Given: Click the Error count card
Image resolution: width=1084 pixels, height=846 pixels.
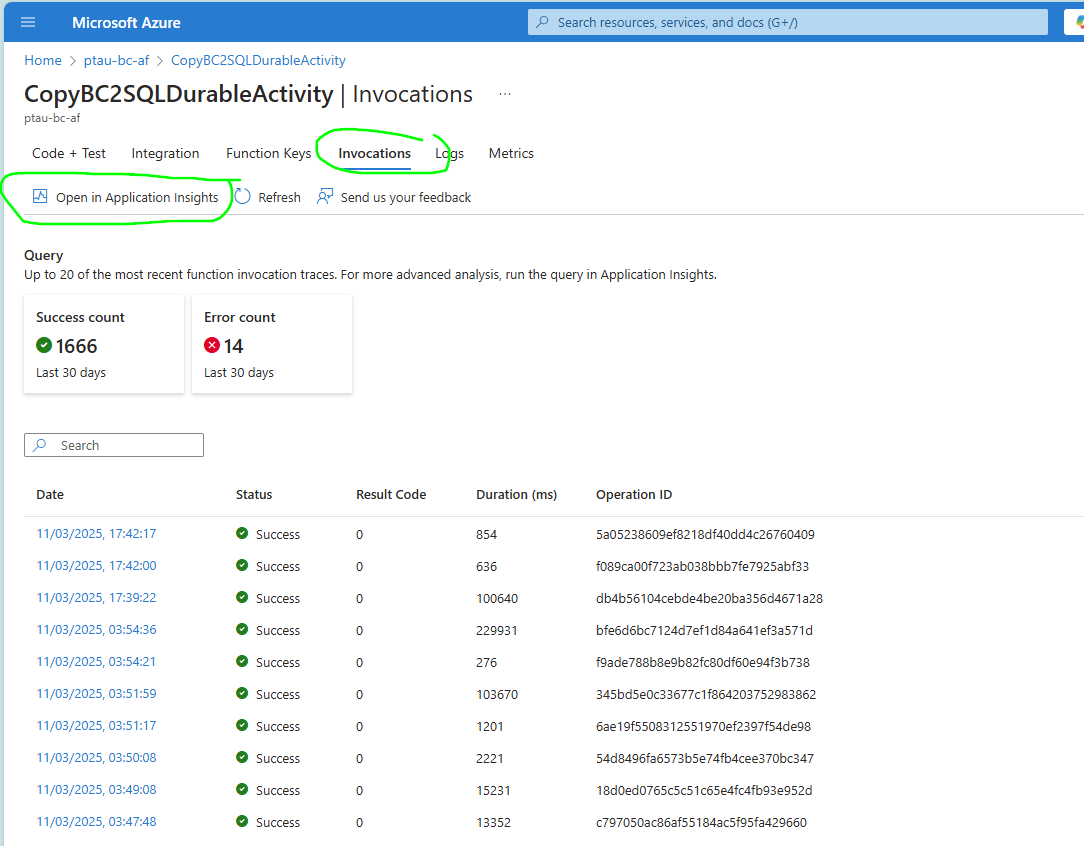Looking at the screenshot, I should tap(272, 344).
